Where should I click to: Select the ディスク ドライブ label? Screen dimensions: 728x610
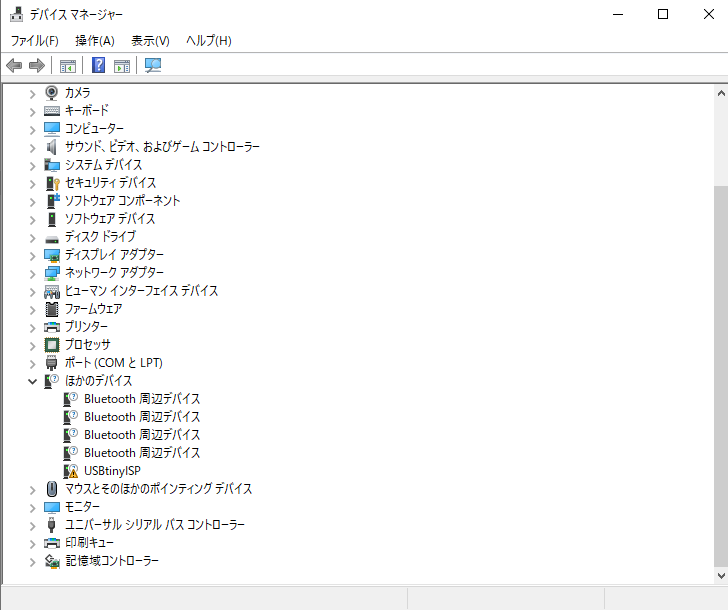[x=100, y=237]
